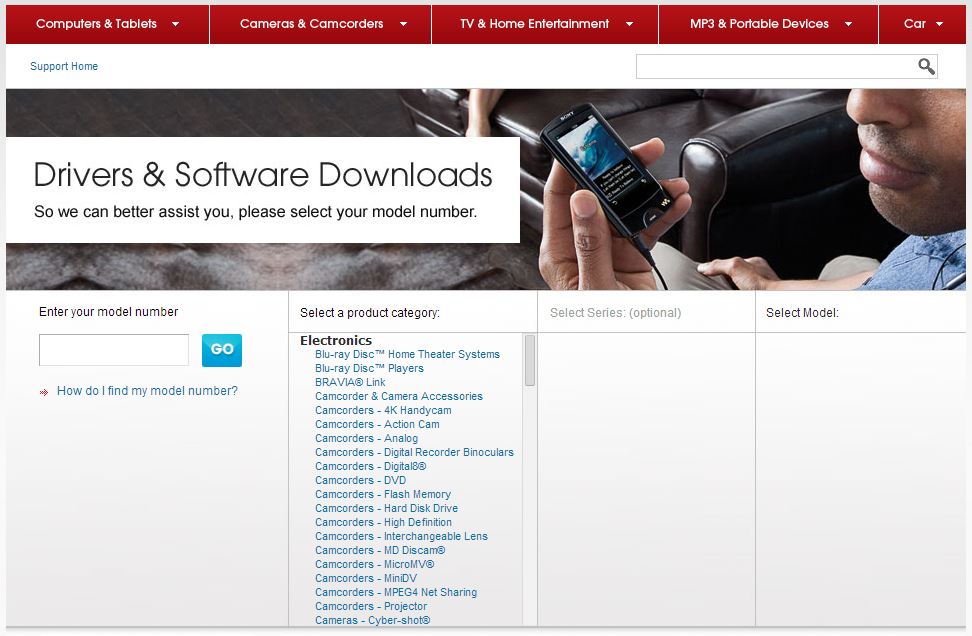Image resolution: width=972 pixels, height=636 pixels.
Task: Select Camcorders - Digital Recorder Binoculars category
Action: (414, 453)
